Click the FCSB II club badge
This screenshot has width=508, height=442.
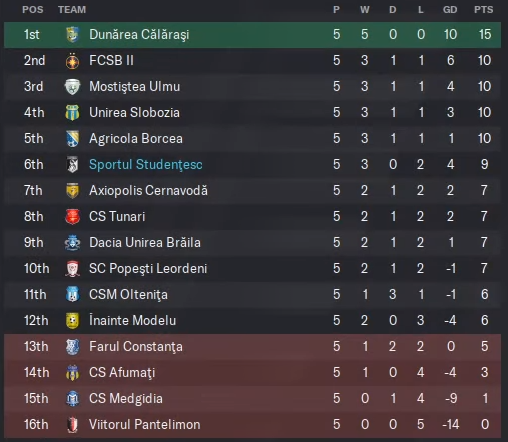(72, 61)
